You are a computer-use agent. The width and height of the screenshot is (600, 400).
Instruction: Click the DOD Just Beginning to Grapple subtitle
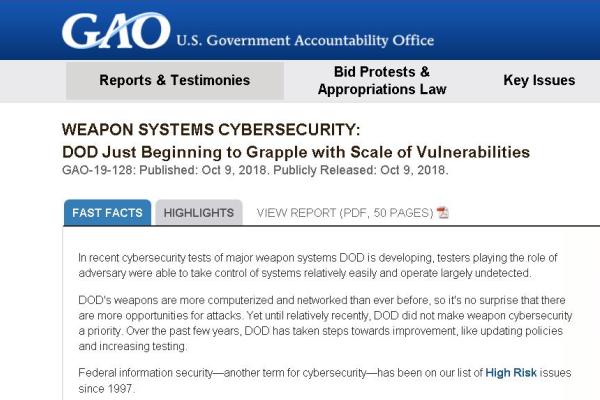(x=296, y=152)
